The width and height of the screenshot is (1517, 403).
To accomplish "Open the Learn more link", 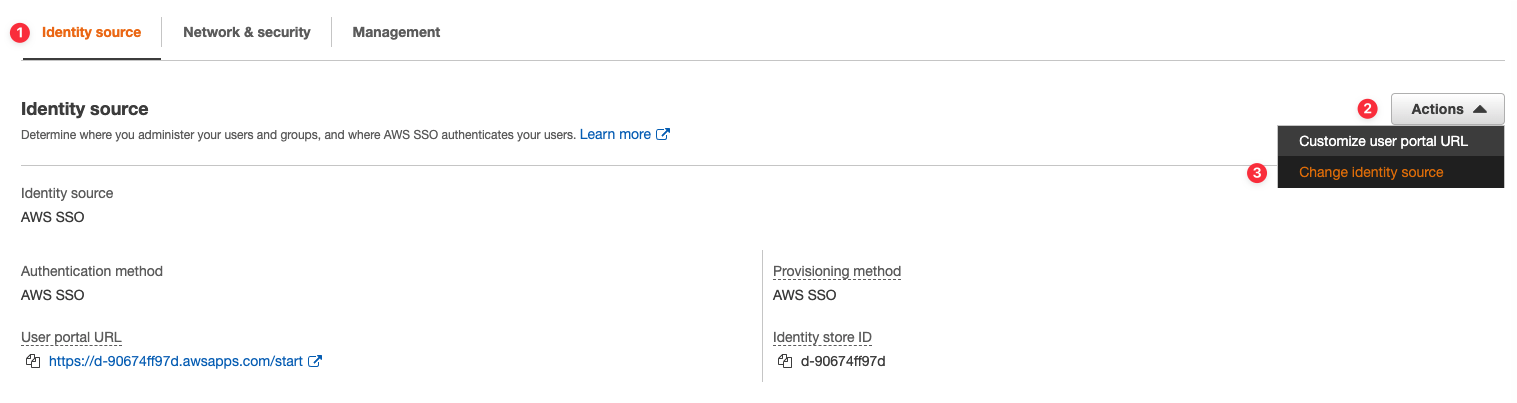I will [615, 134].
